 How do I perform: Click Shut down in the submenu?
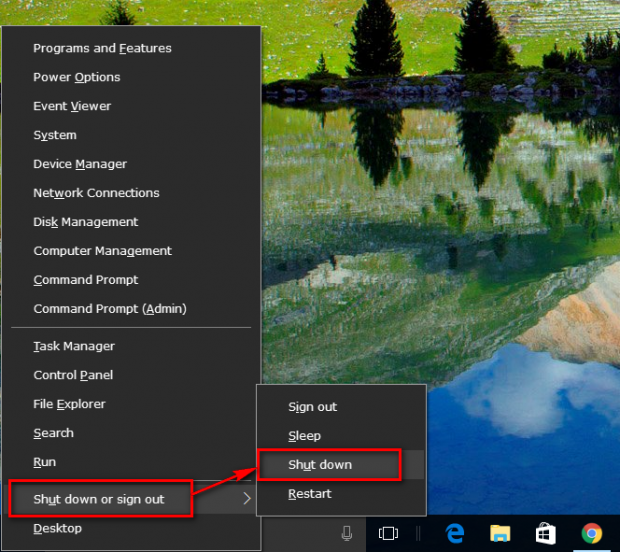point(341,465)
